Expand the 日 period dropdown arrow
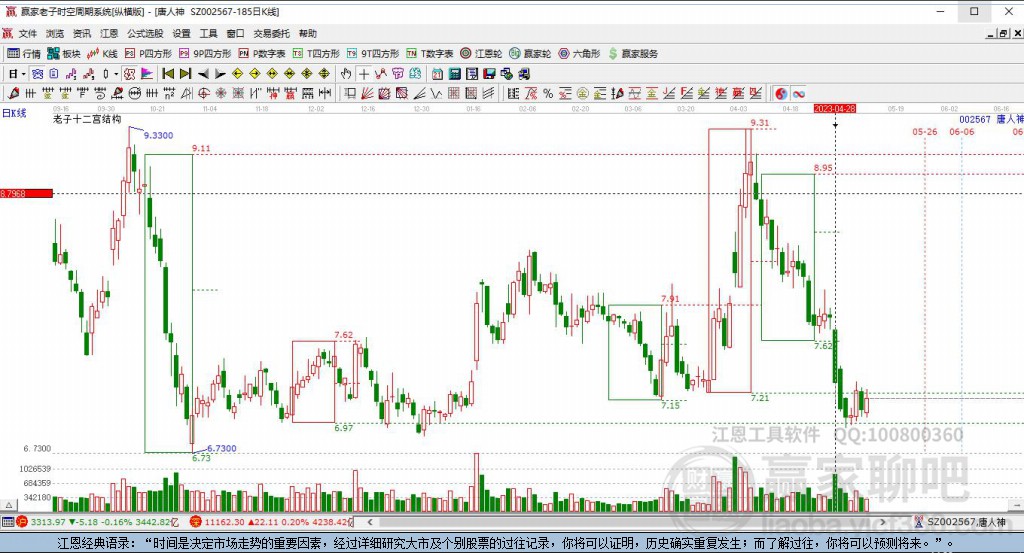The height and width of the screenshot is (553, 1024). click(24, 73)
